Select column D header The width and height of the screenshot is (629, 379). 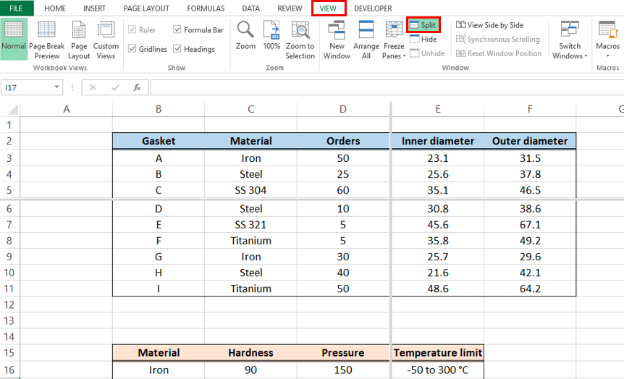pyautogui.click(x=343, y=109)
